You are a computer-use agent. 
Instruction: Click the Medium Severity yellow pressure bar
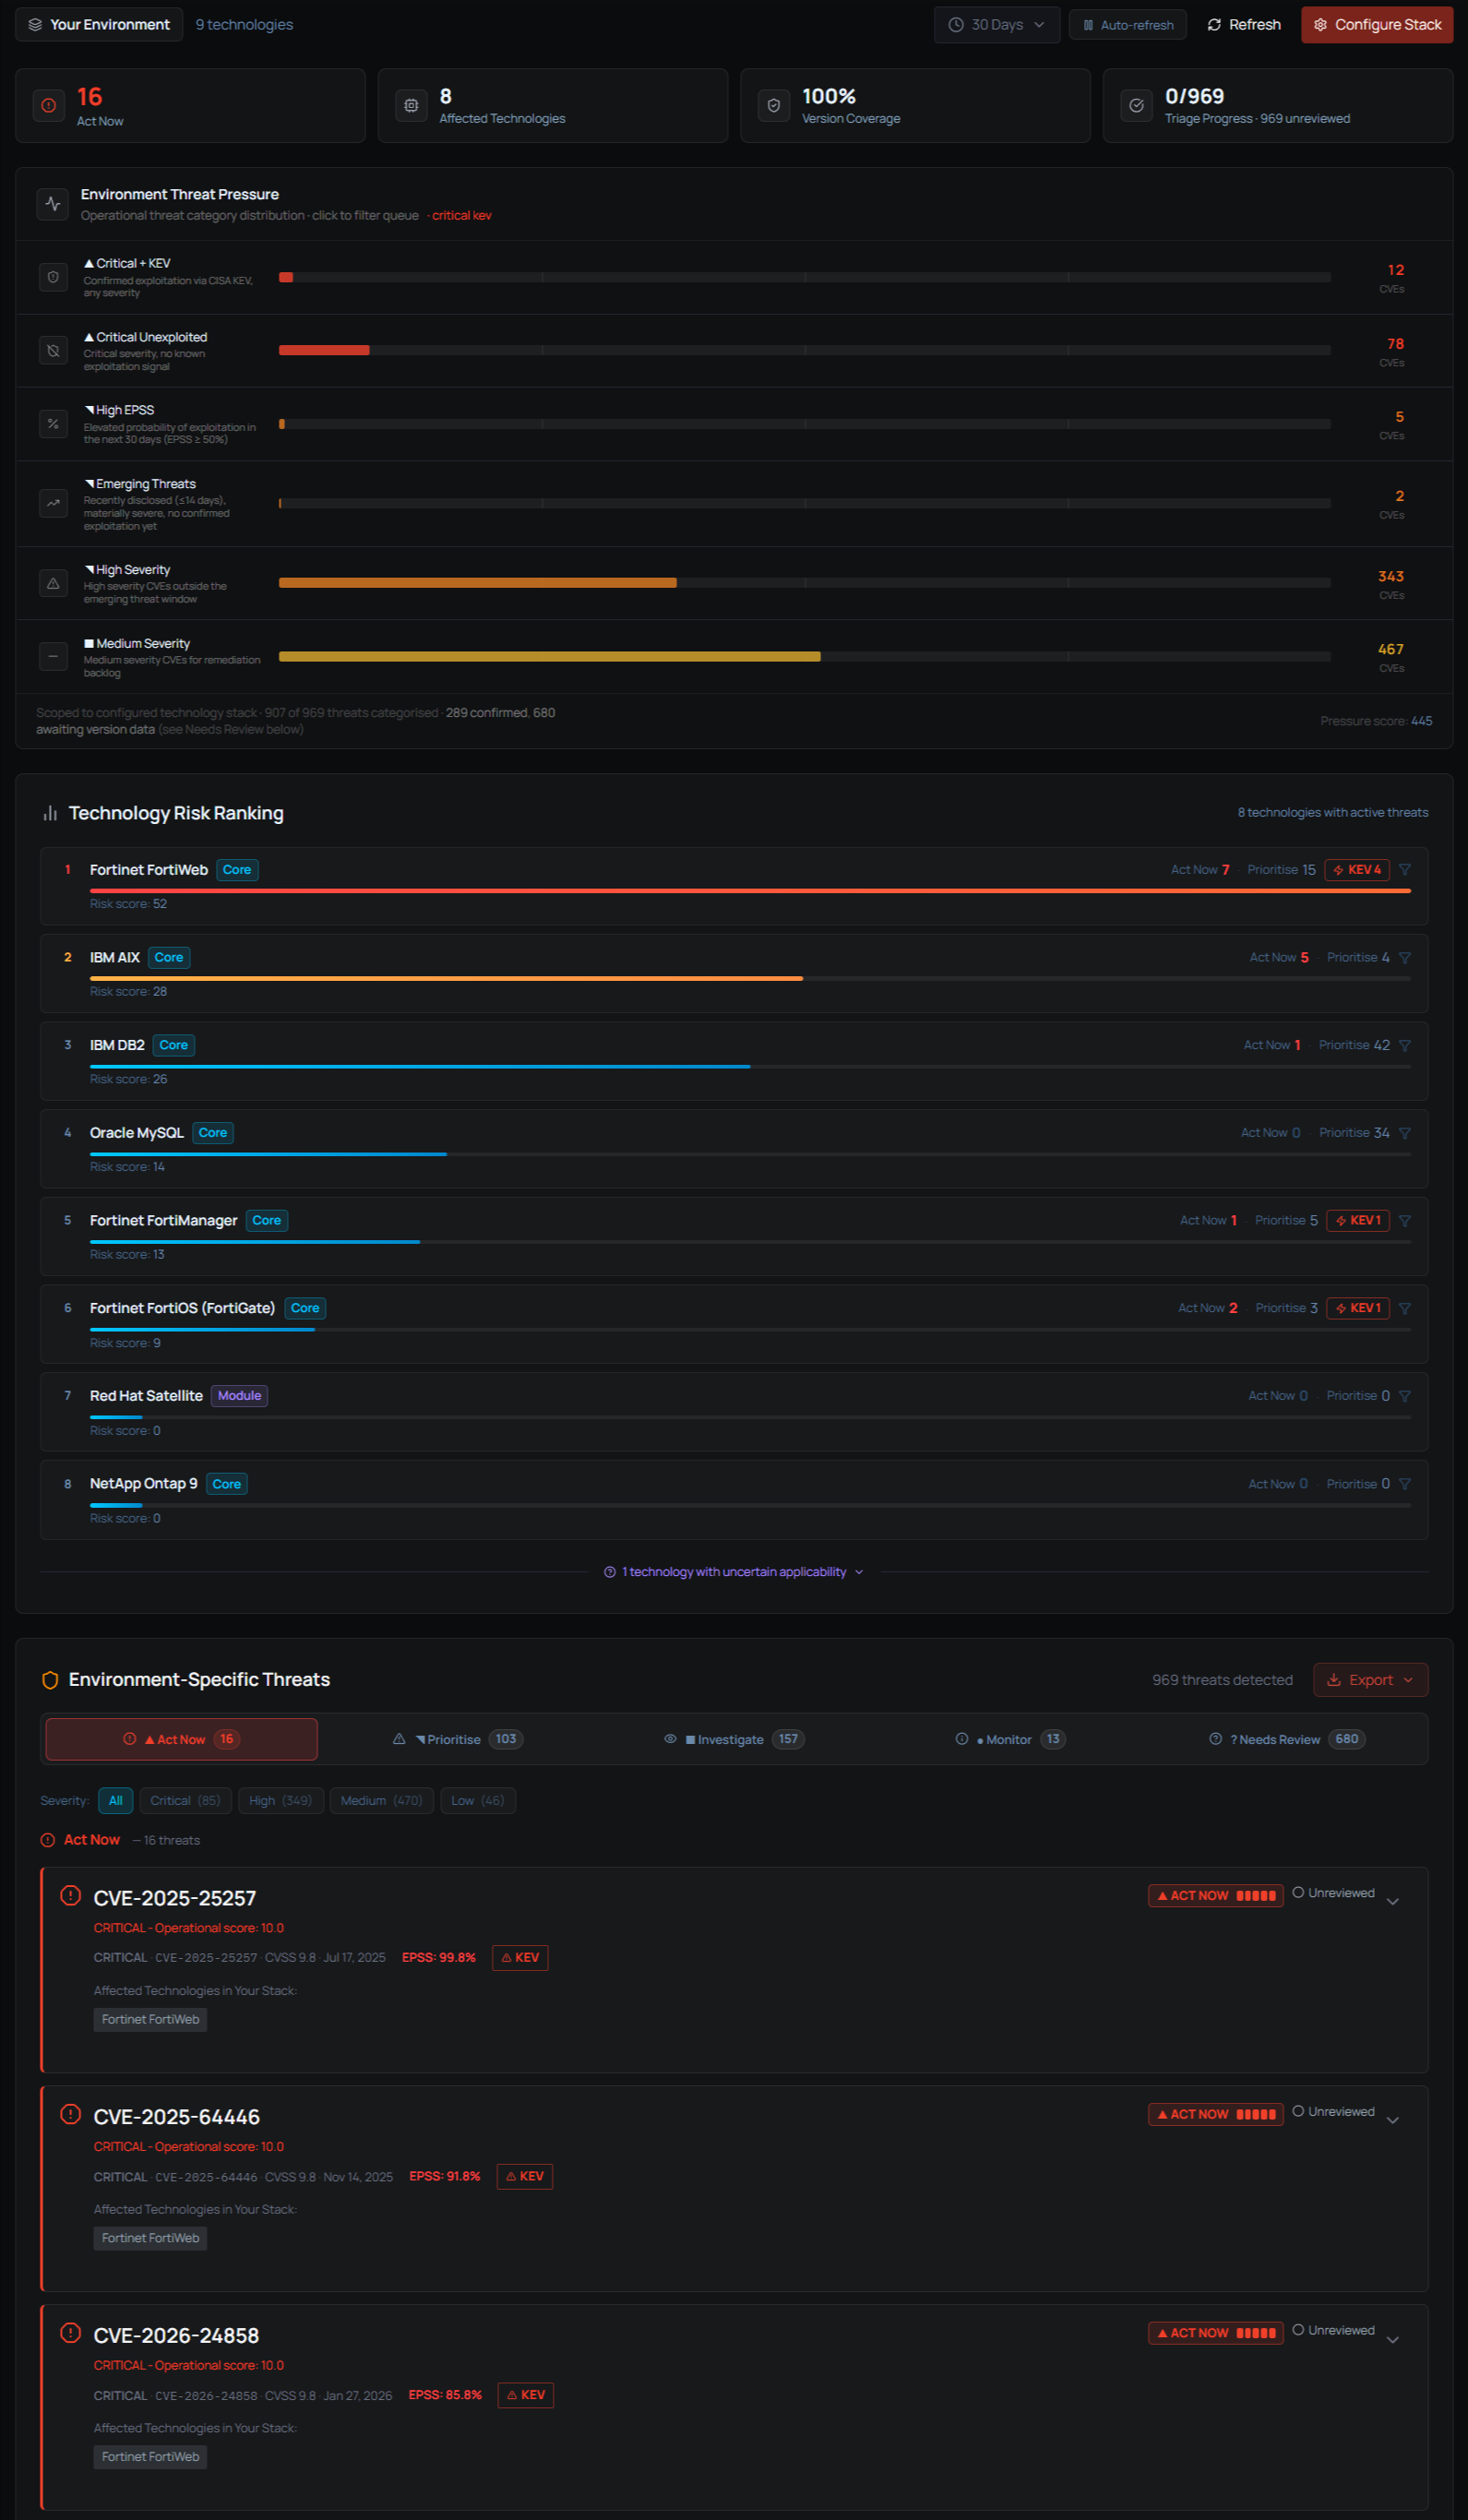549,657
